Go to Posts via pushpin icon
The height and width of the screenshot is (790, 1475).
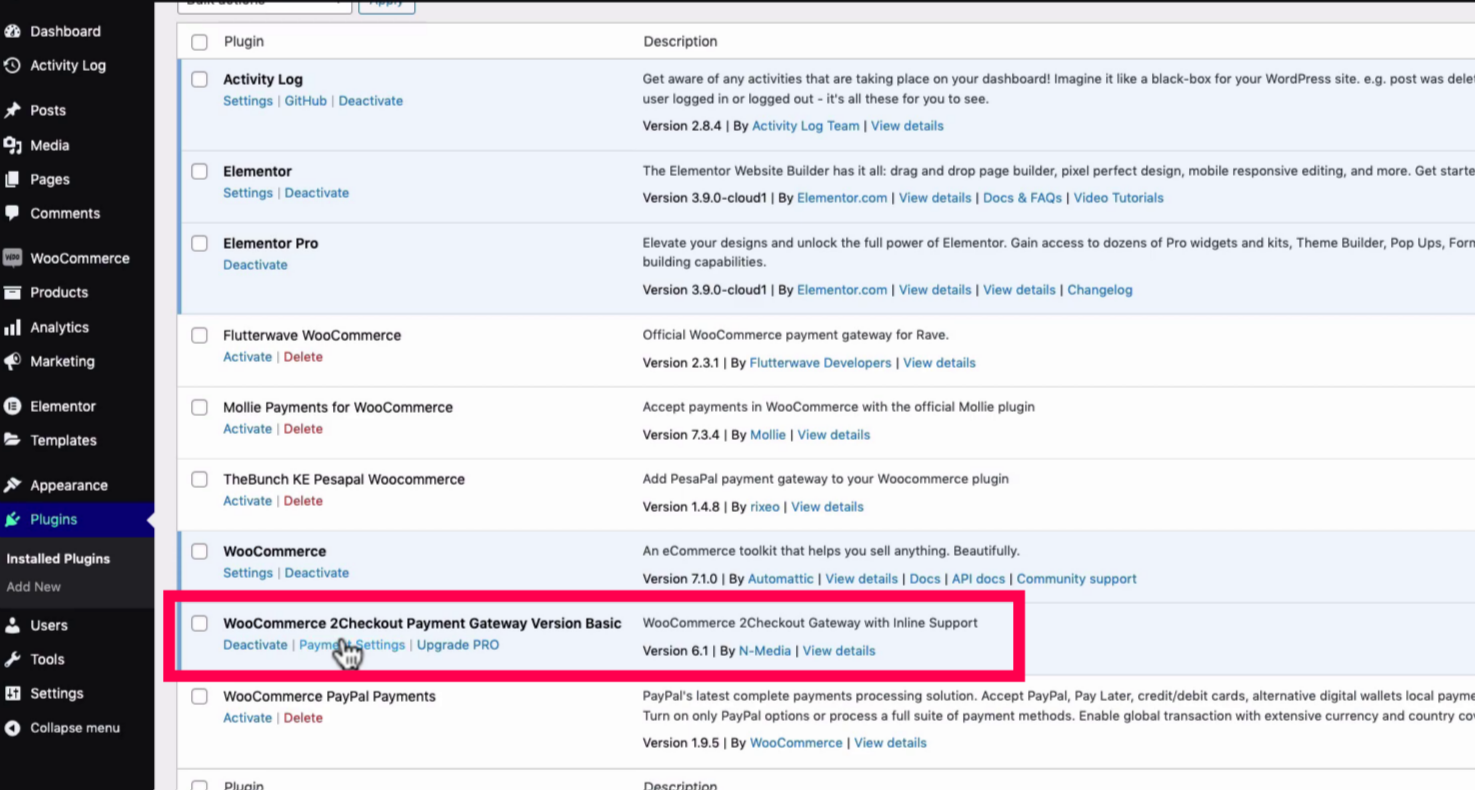[x=13, y=111]
